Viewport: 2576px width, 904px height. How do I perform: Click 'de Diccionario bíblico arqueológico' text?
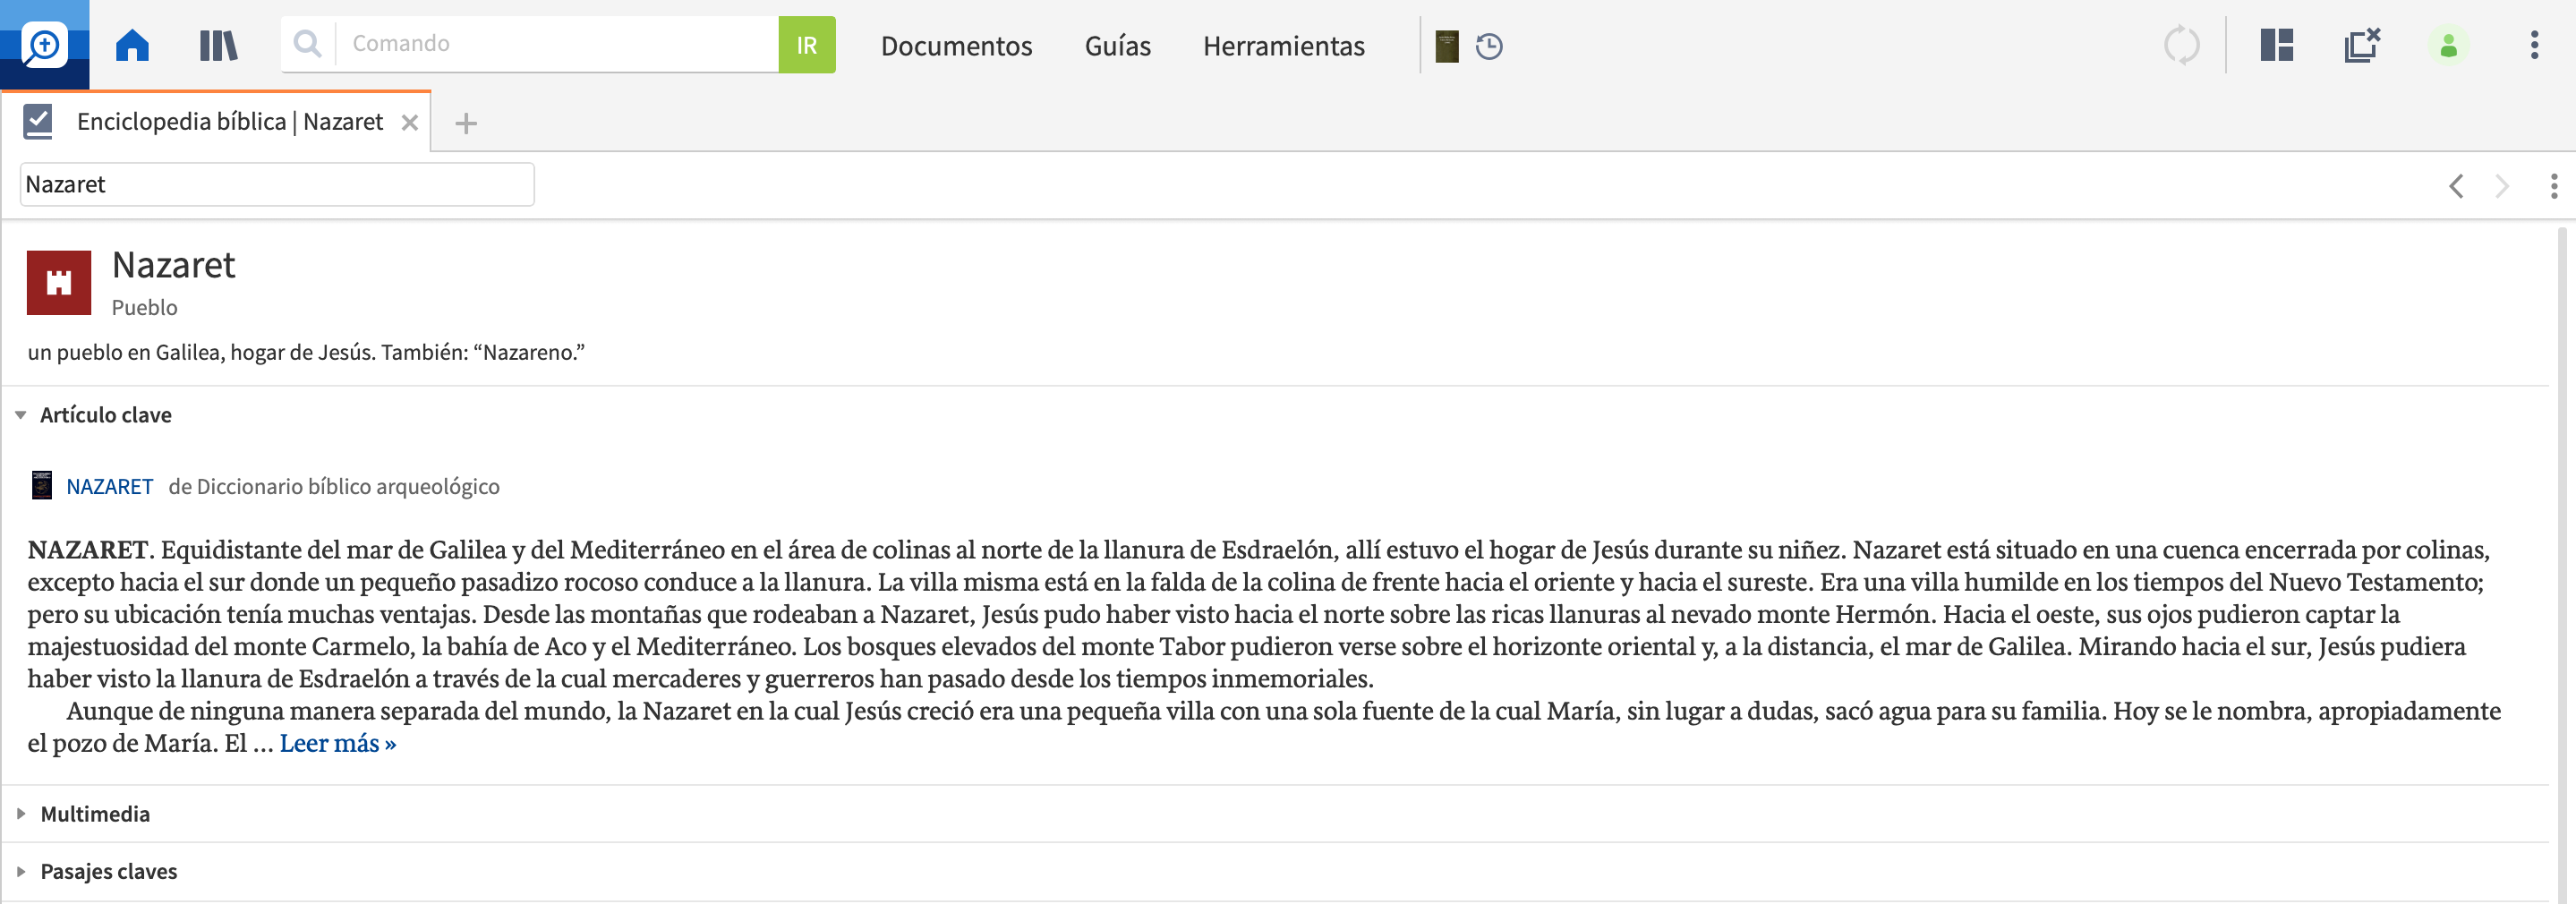[x=334, y=487]
